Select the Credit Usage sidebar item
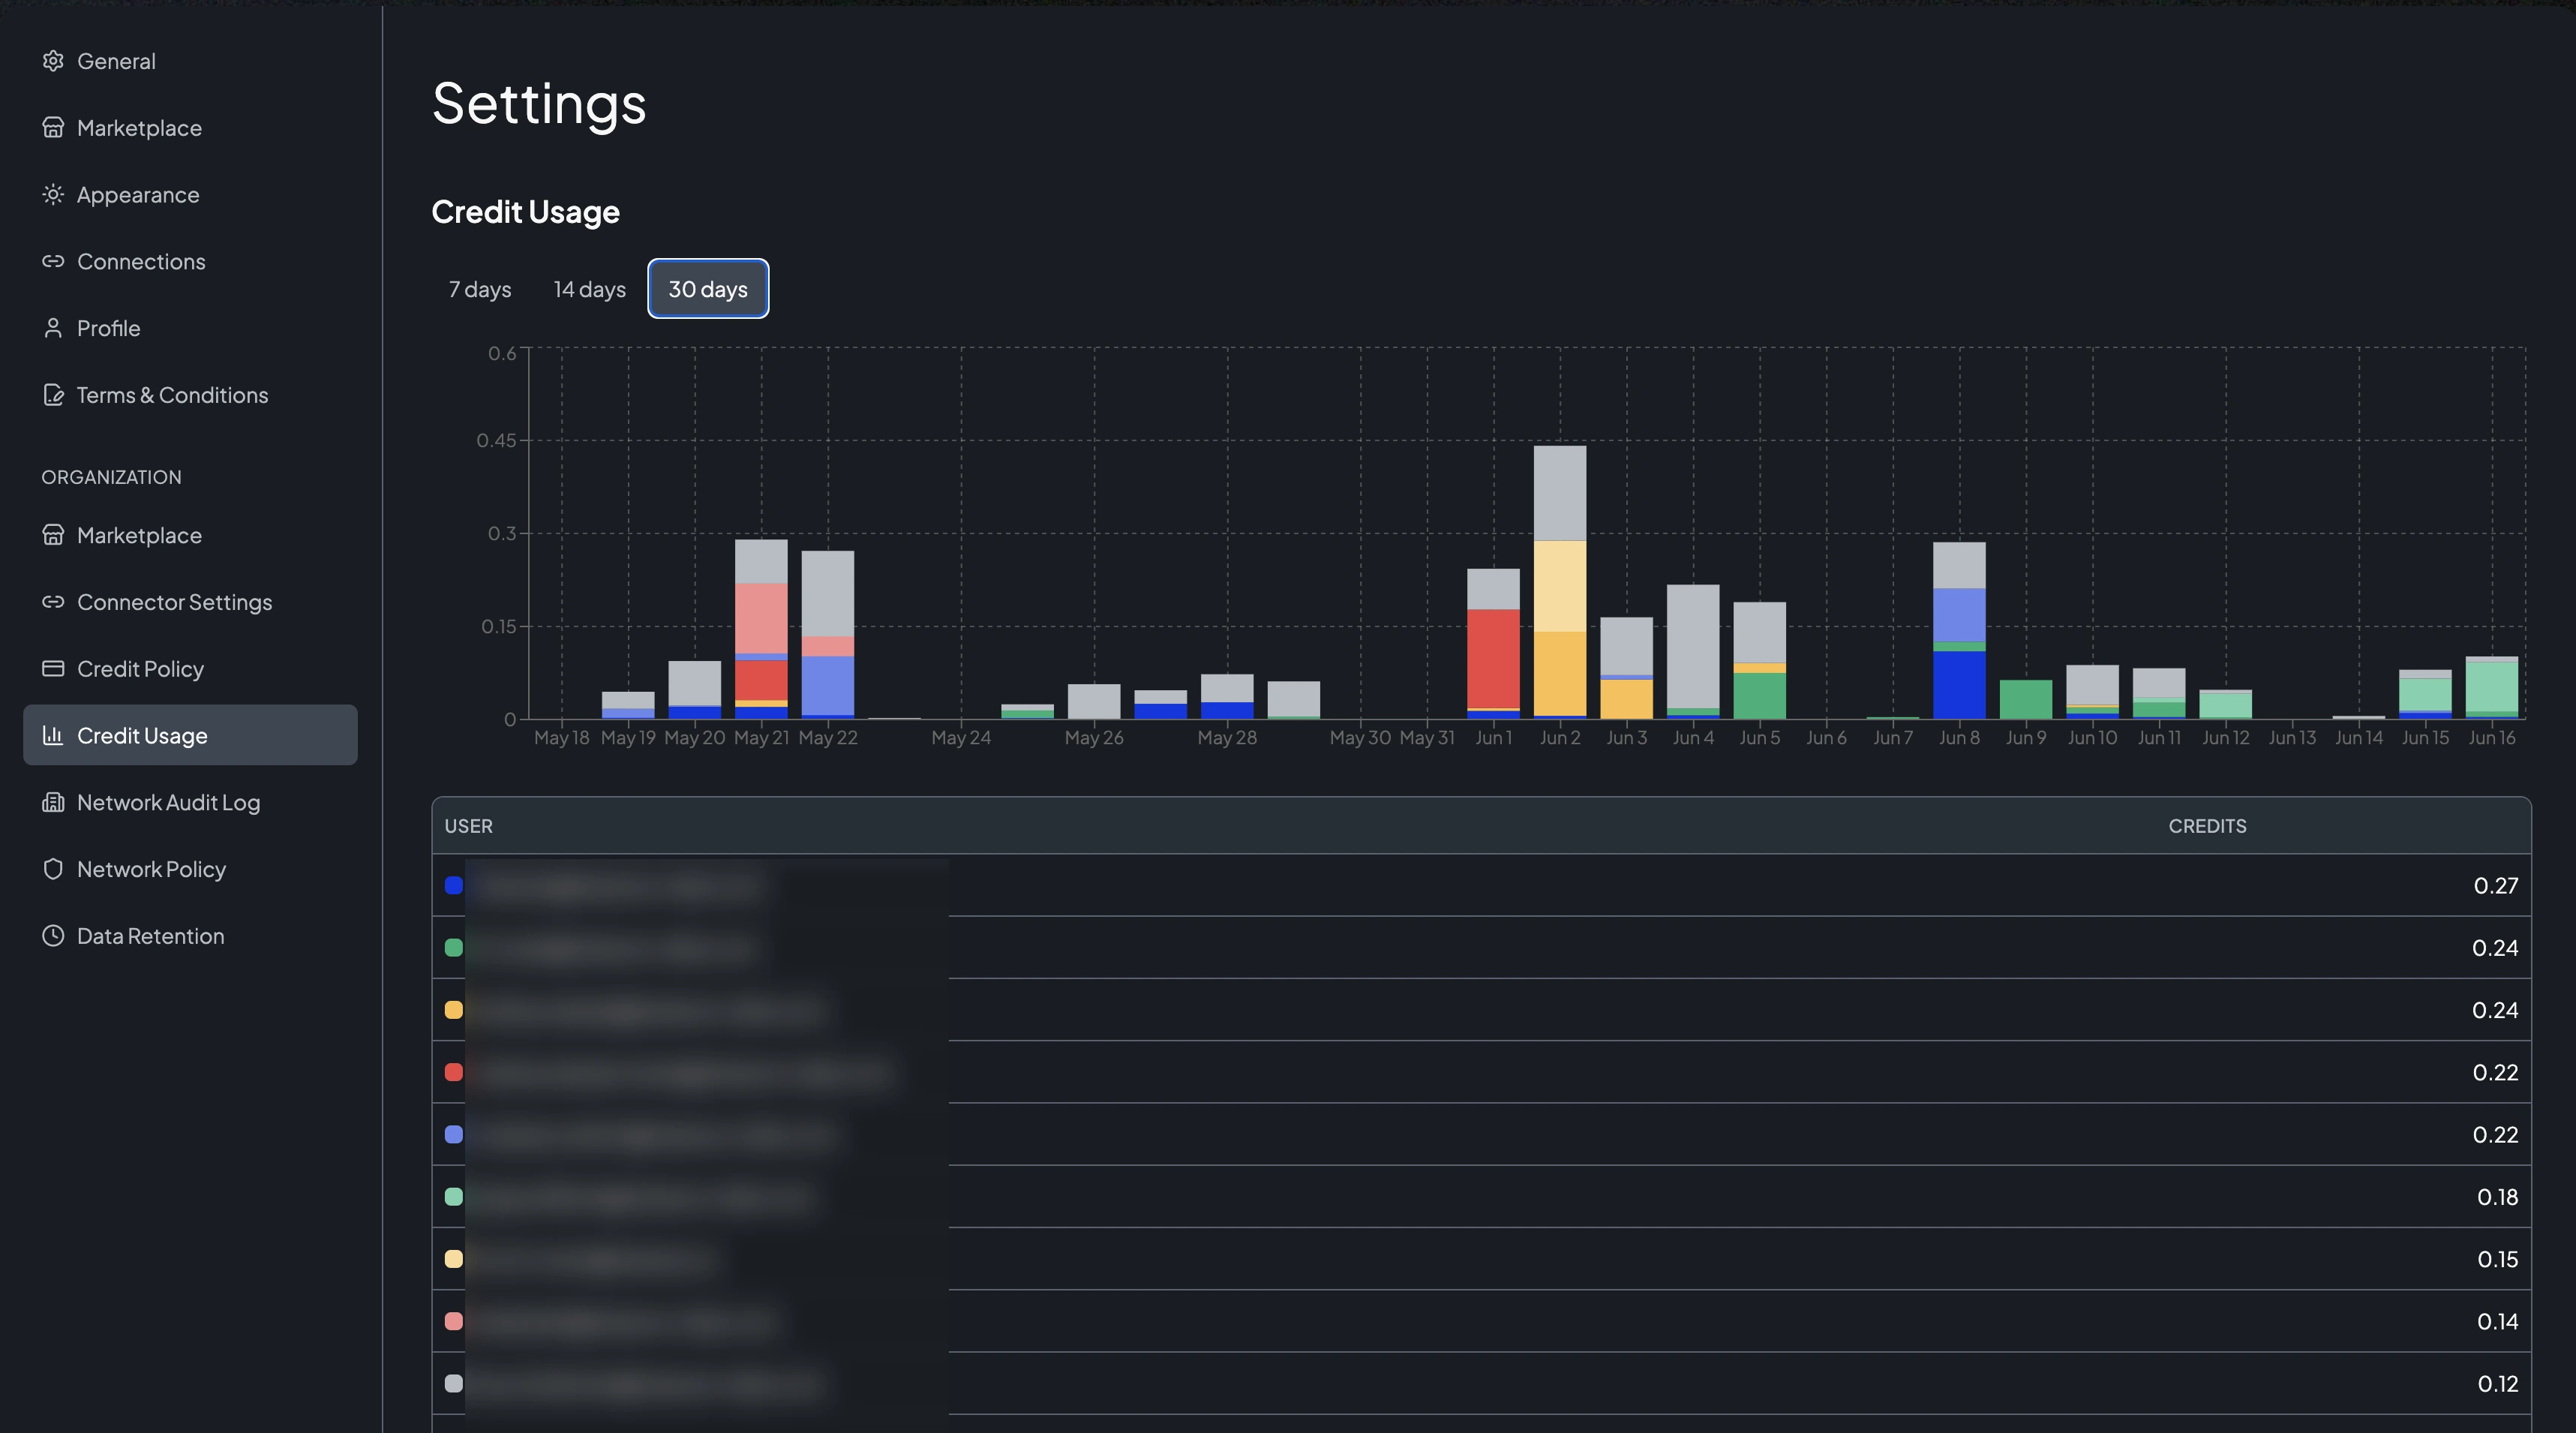The width and height of the screenshot is (2576, 1433). pos(190,735)
